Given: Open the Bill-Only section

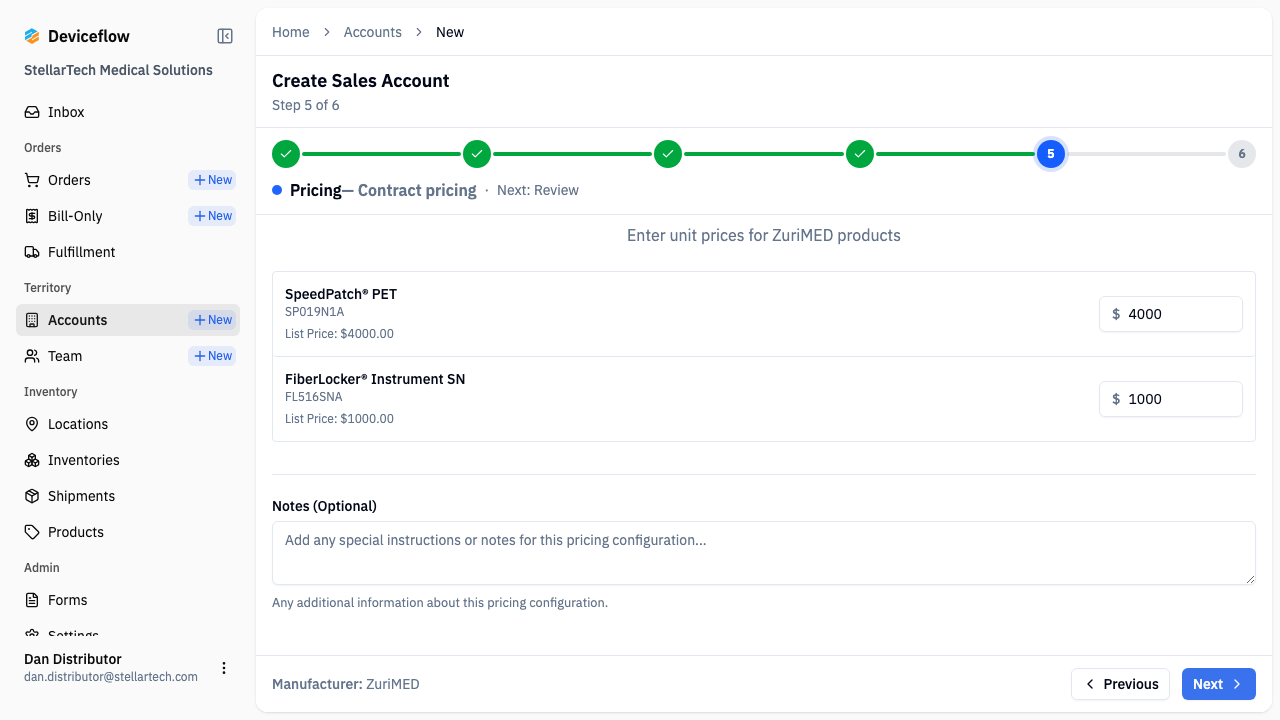Looking at the screenshot, I should (x=77, y=215).
